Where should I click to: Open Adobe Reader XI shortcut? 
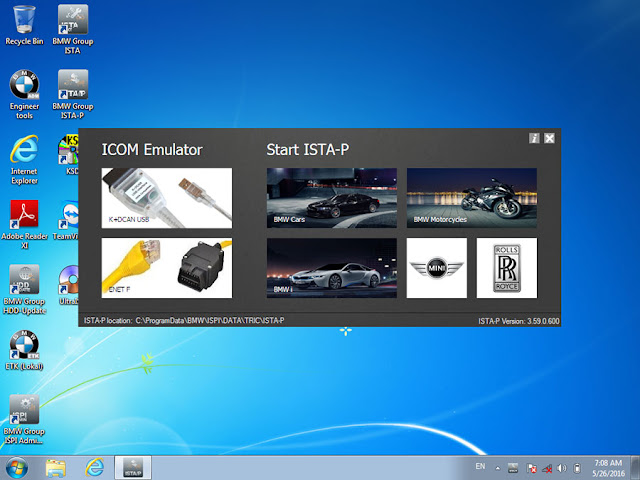point(24,224)
